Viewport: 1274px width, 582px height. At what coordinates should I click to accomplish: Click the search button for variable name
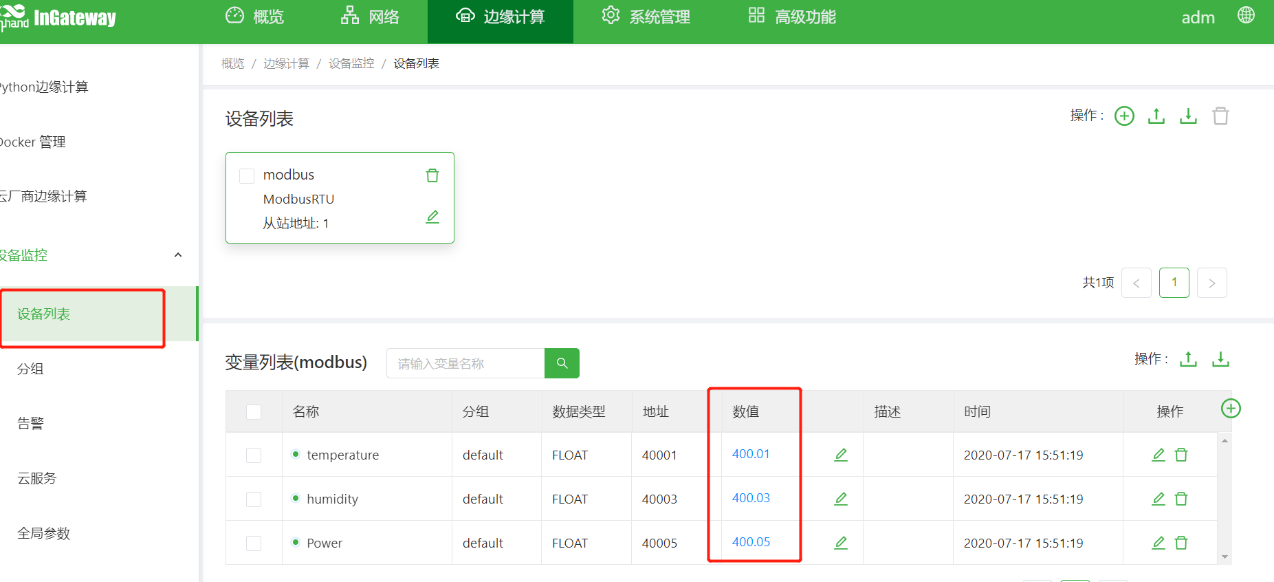pos(562,363)
